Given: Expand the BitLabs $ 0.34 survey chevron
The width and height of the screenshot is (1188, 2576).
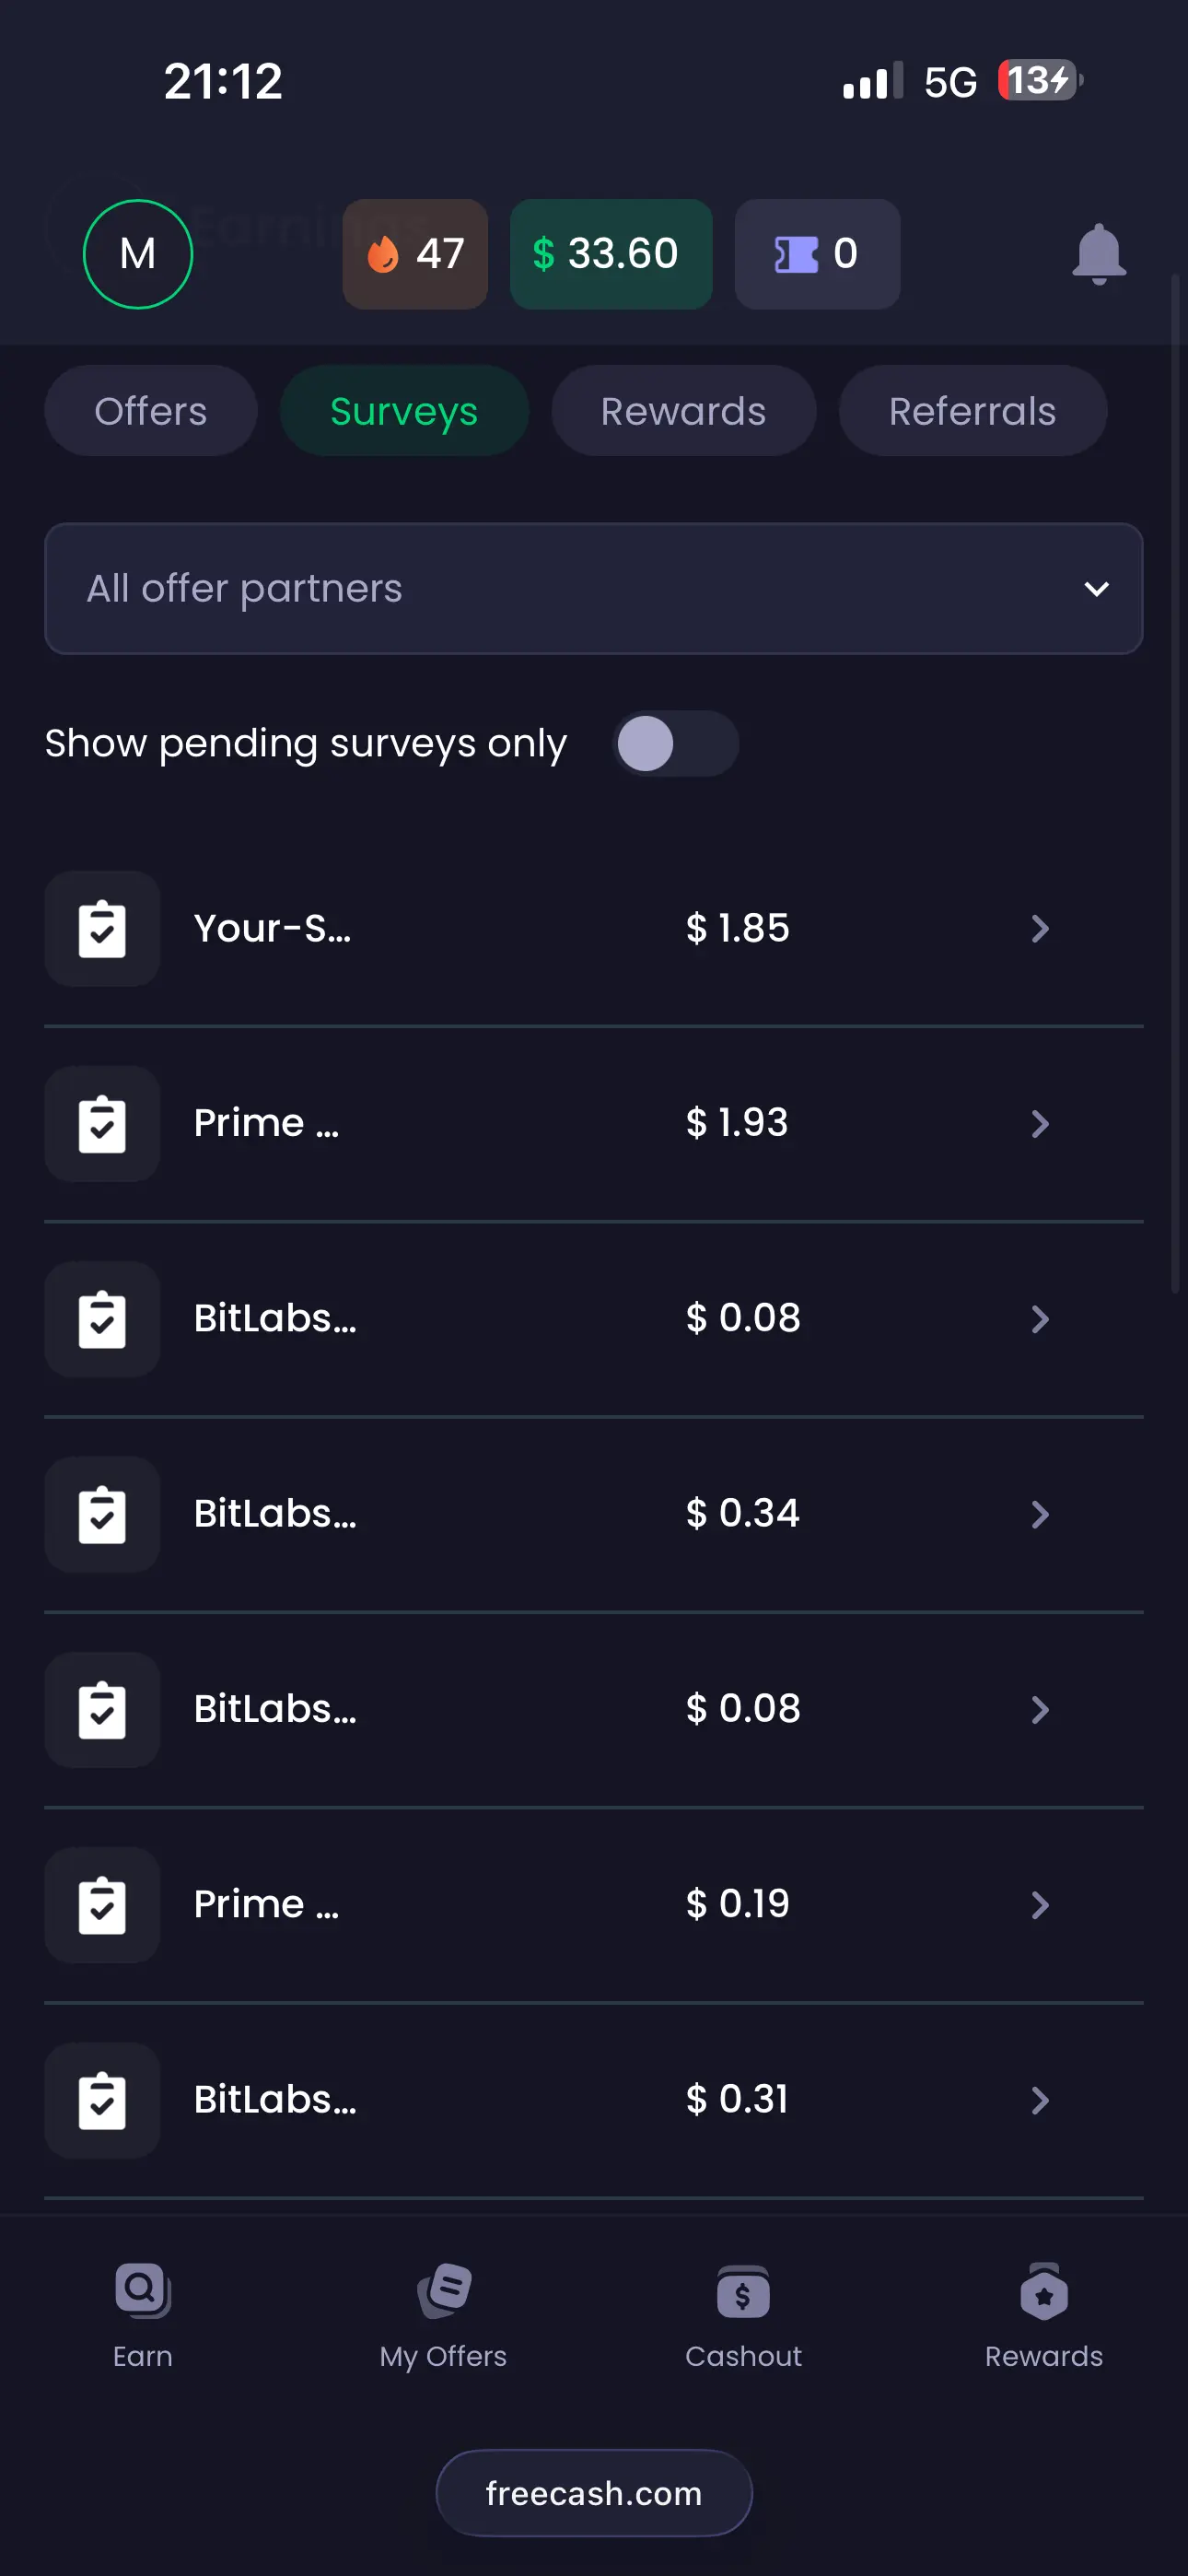Looking at the screenshot, I should (1040, 1514).
